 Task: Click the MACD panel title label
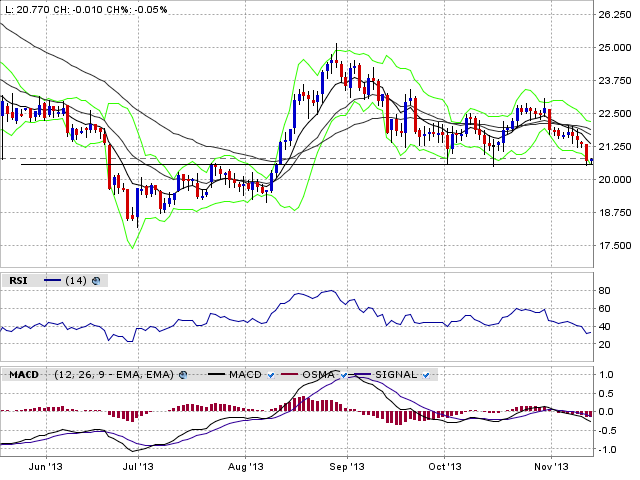(24, 375)
